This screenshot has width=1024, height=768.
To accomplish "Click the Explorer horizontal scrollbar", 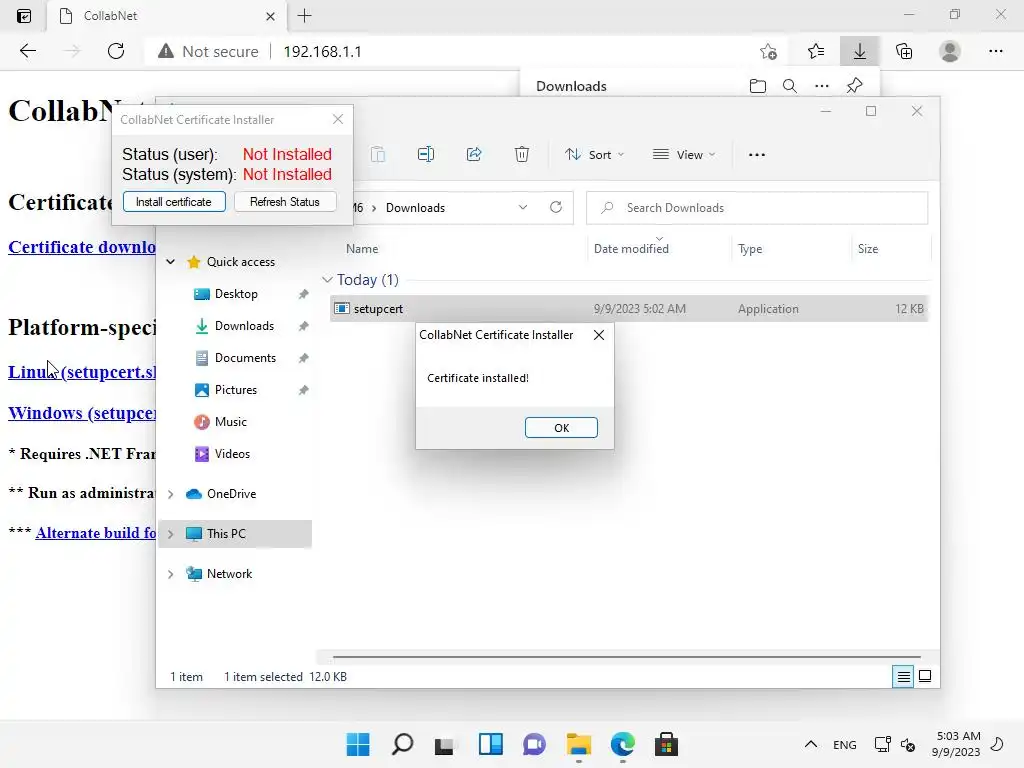I will [626, 657].
